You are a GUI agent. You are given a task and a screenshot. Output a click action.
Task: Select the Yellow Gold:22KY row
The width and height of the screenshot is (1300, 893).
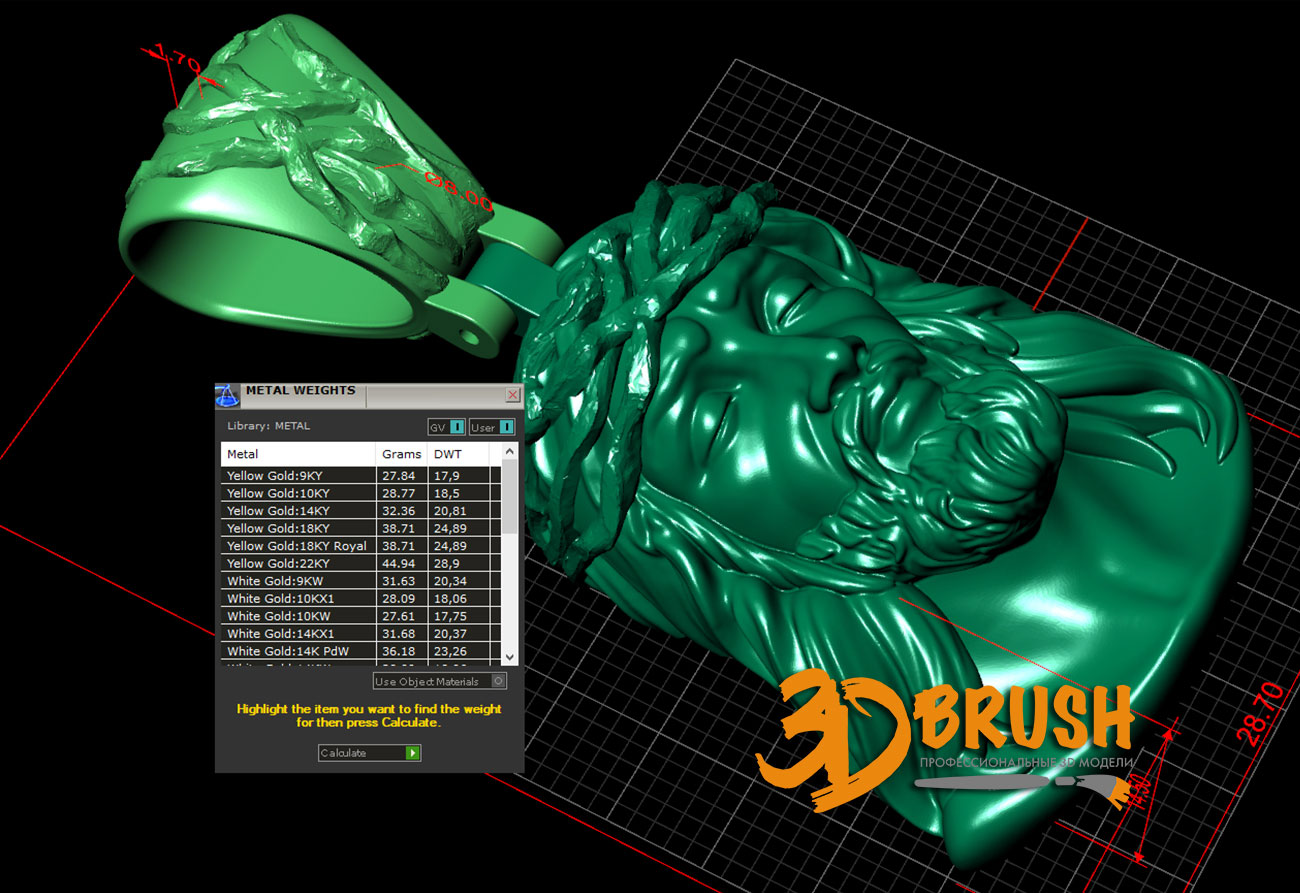click(x=361, y=563)
